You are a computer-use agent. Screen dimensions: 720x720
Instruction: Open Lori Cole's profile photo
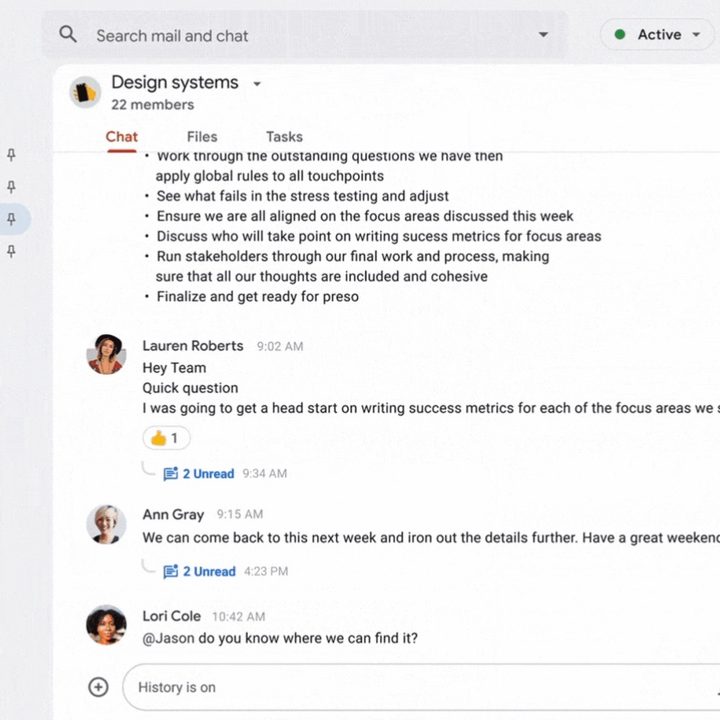tap(107, 625)
